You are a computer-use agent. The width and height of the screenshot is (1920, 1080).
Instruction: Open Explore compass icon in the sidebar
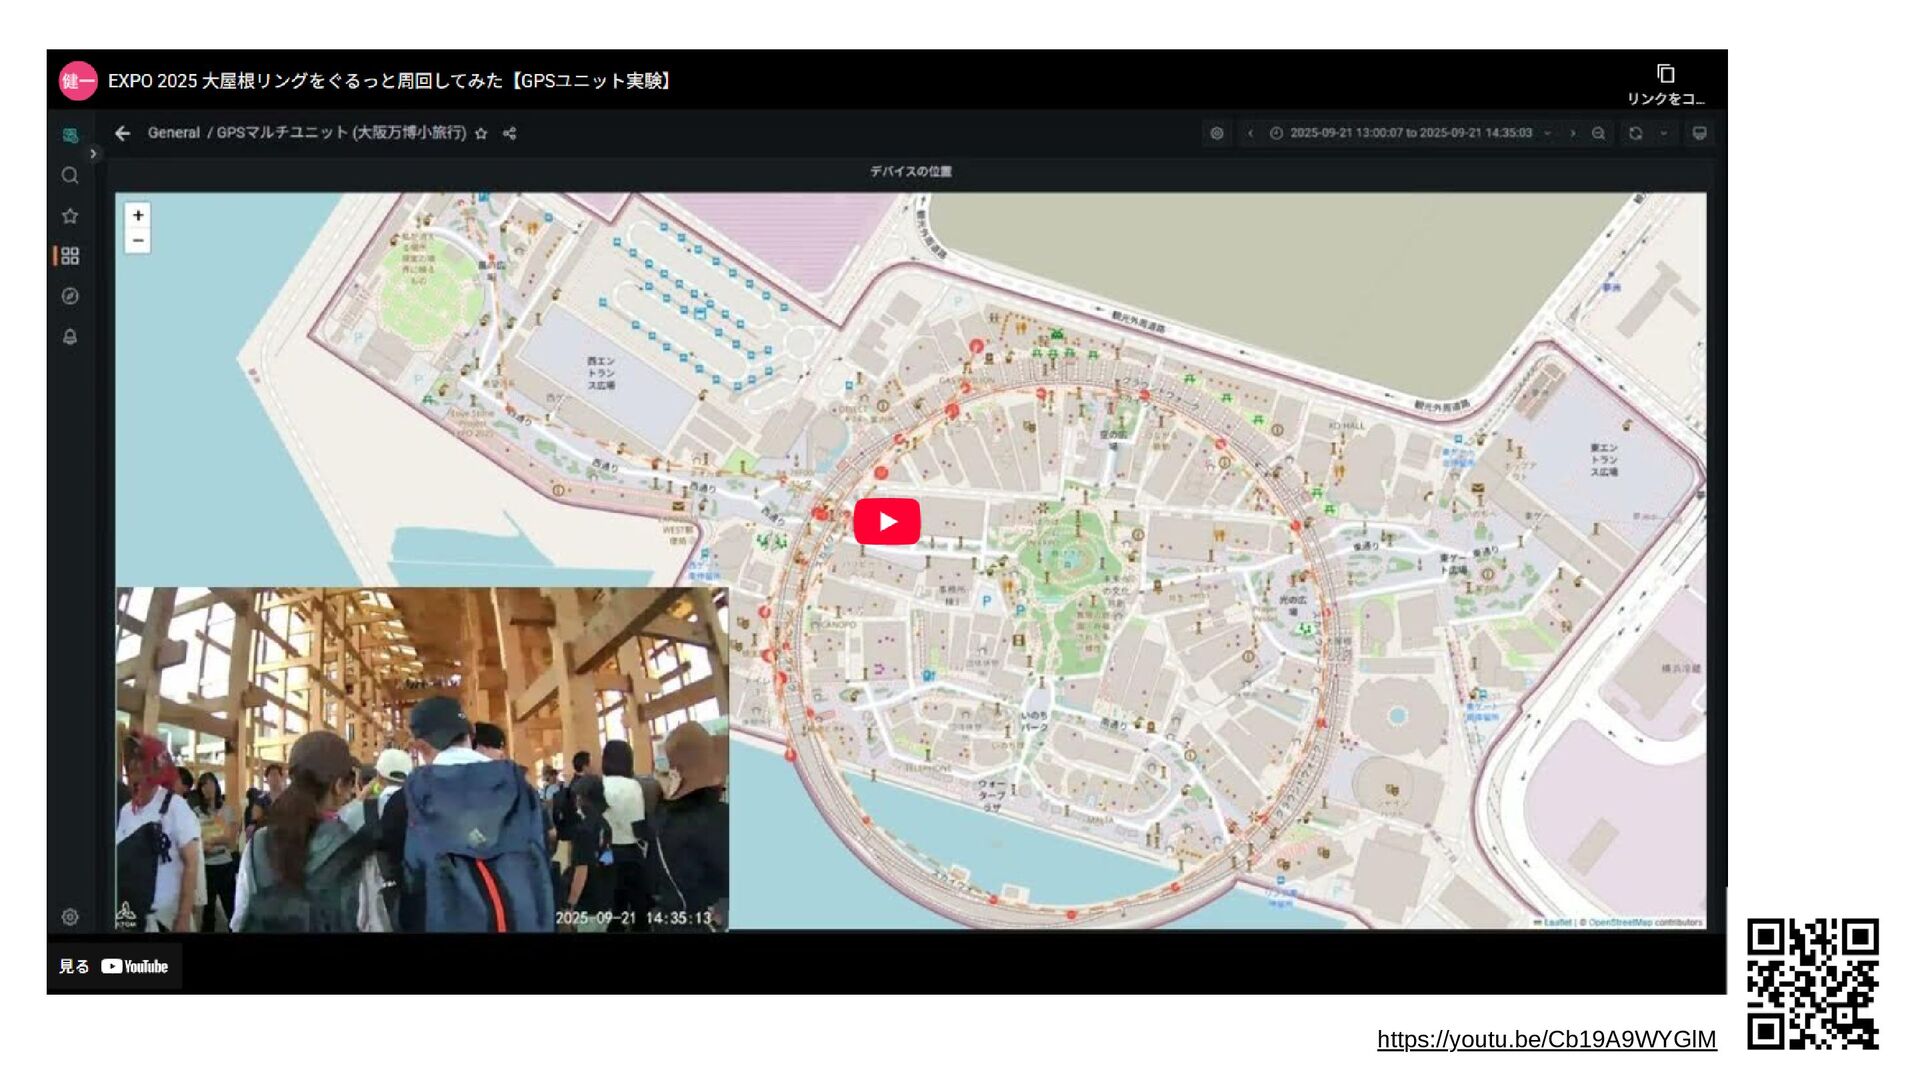coord(70,296)
